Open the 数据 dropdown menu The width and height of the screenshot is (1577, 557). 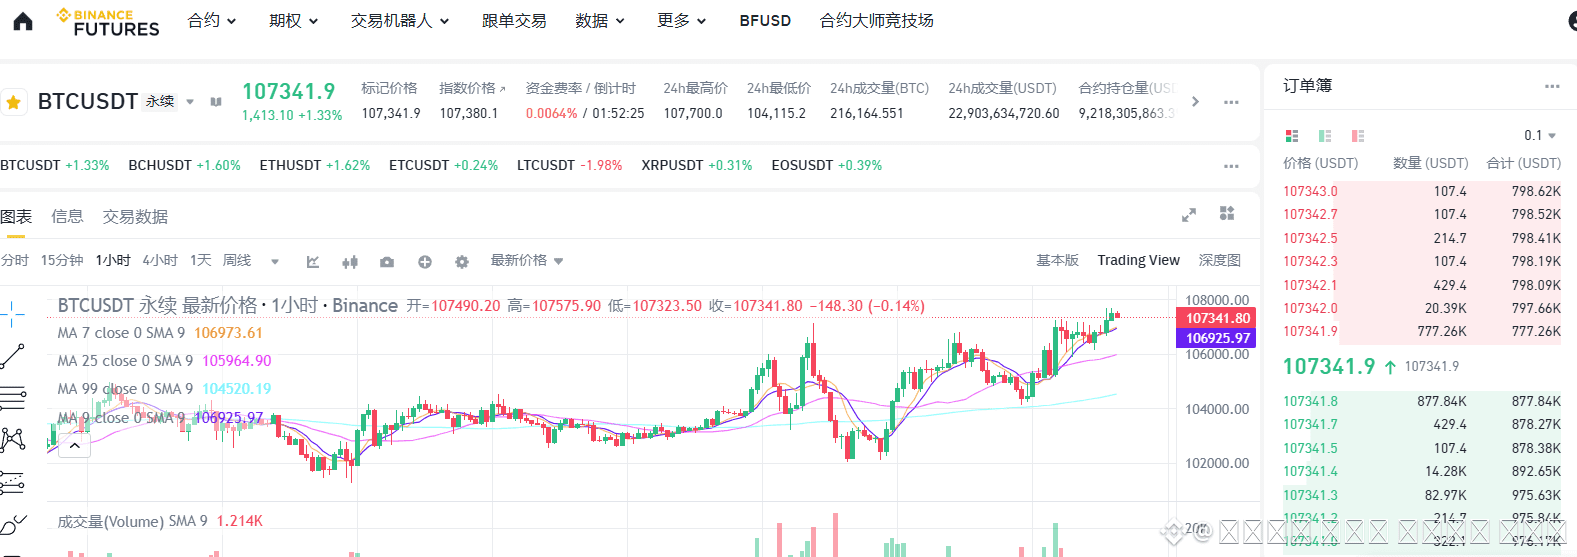[600, 21]
